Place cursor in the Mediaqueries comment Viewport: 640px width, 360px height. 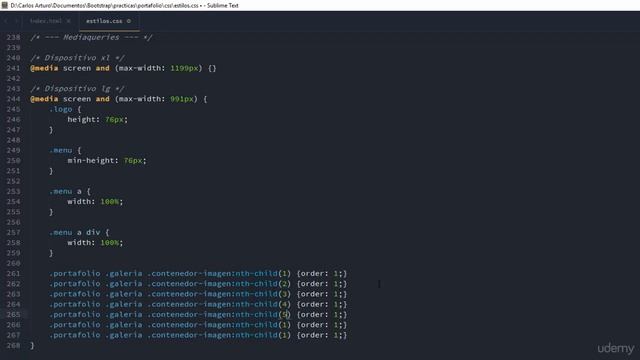point(91,37)
